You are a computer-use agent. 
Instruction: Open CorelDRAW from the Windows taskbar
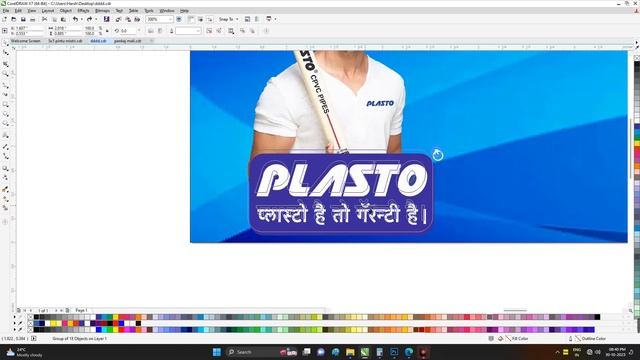[x=365, y=352]
